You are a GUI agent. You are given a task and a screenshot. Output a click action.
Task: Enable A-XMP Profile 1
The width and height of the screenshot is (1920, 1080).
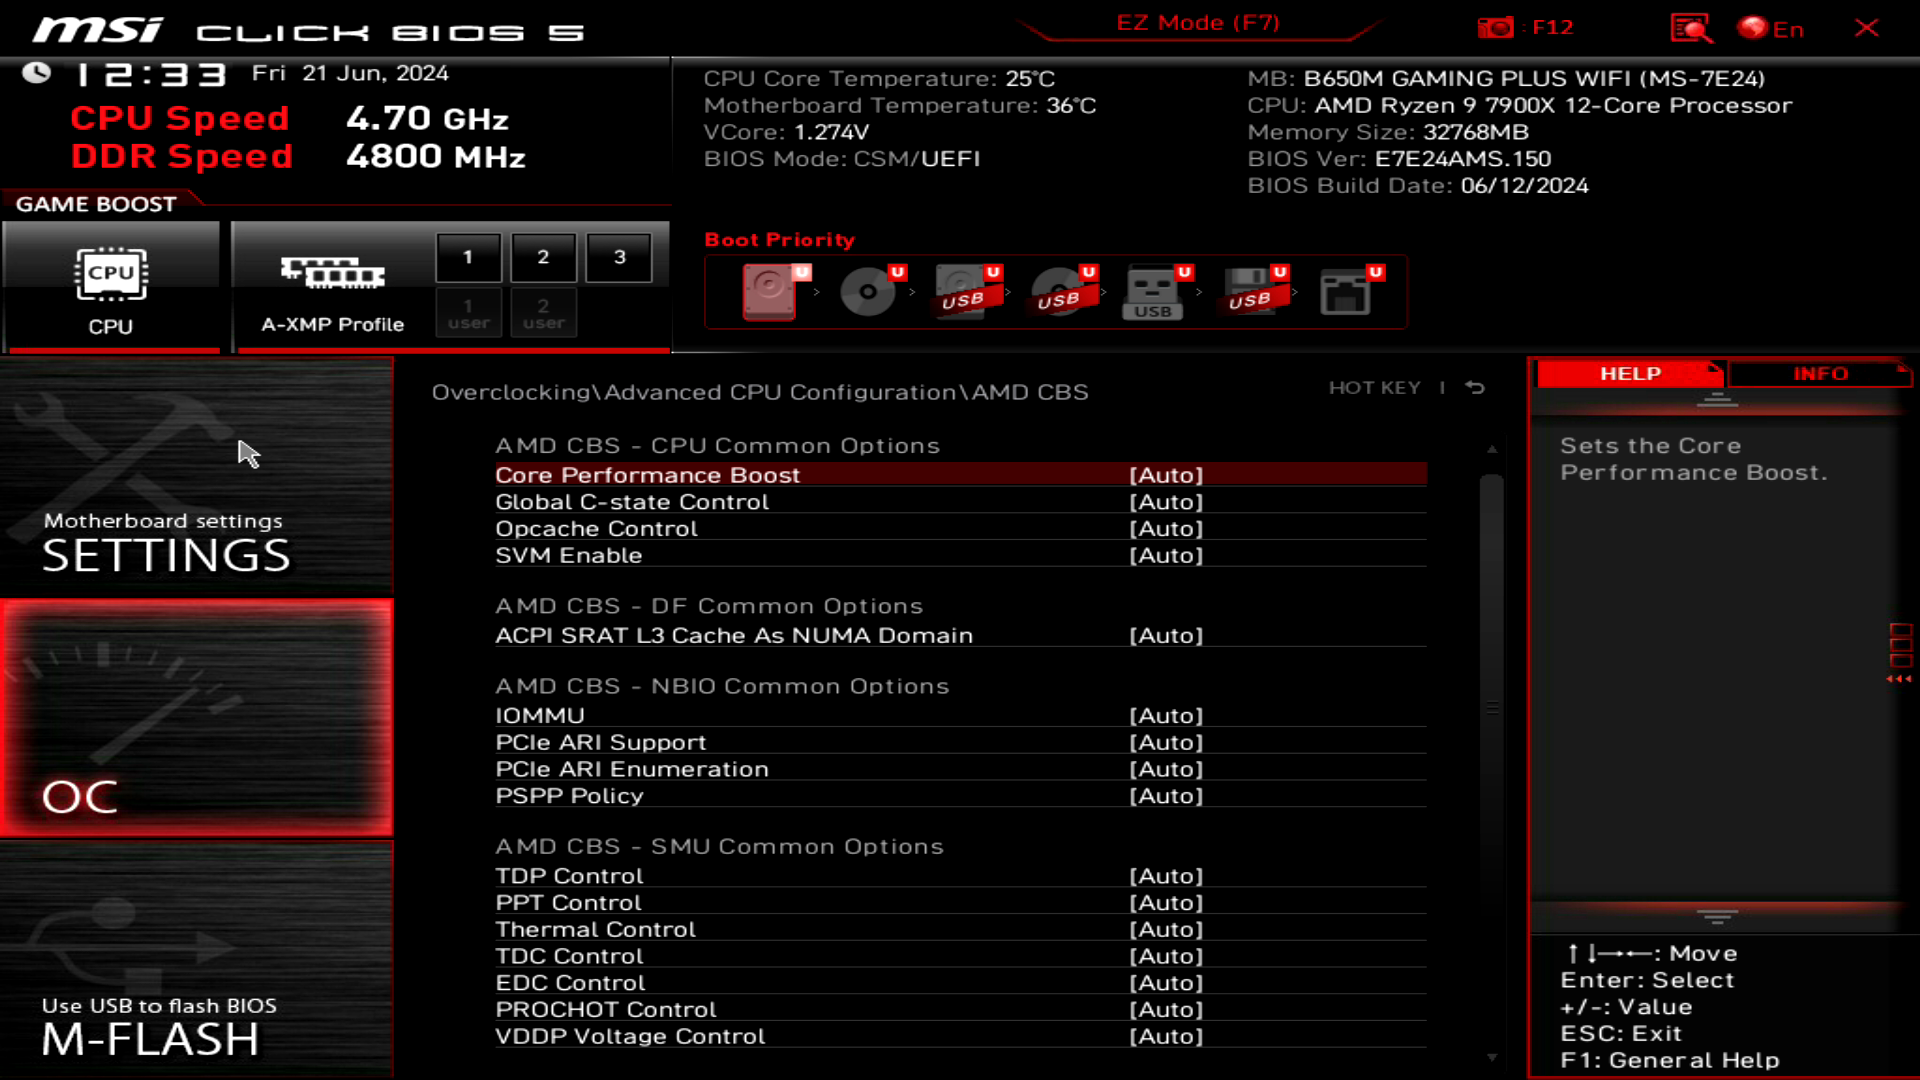(467, 256)
